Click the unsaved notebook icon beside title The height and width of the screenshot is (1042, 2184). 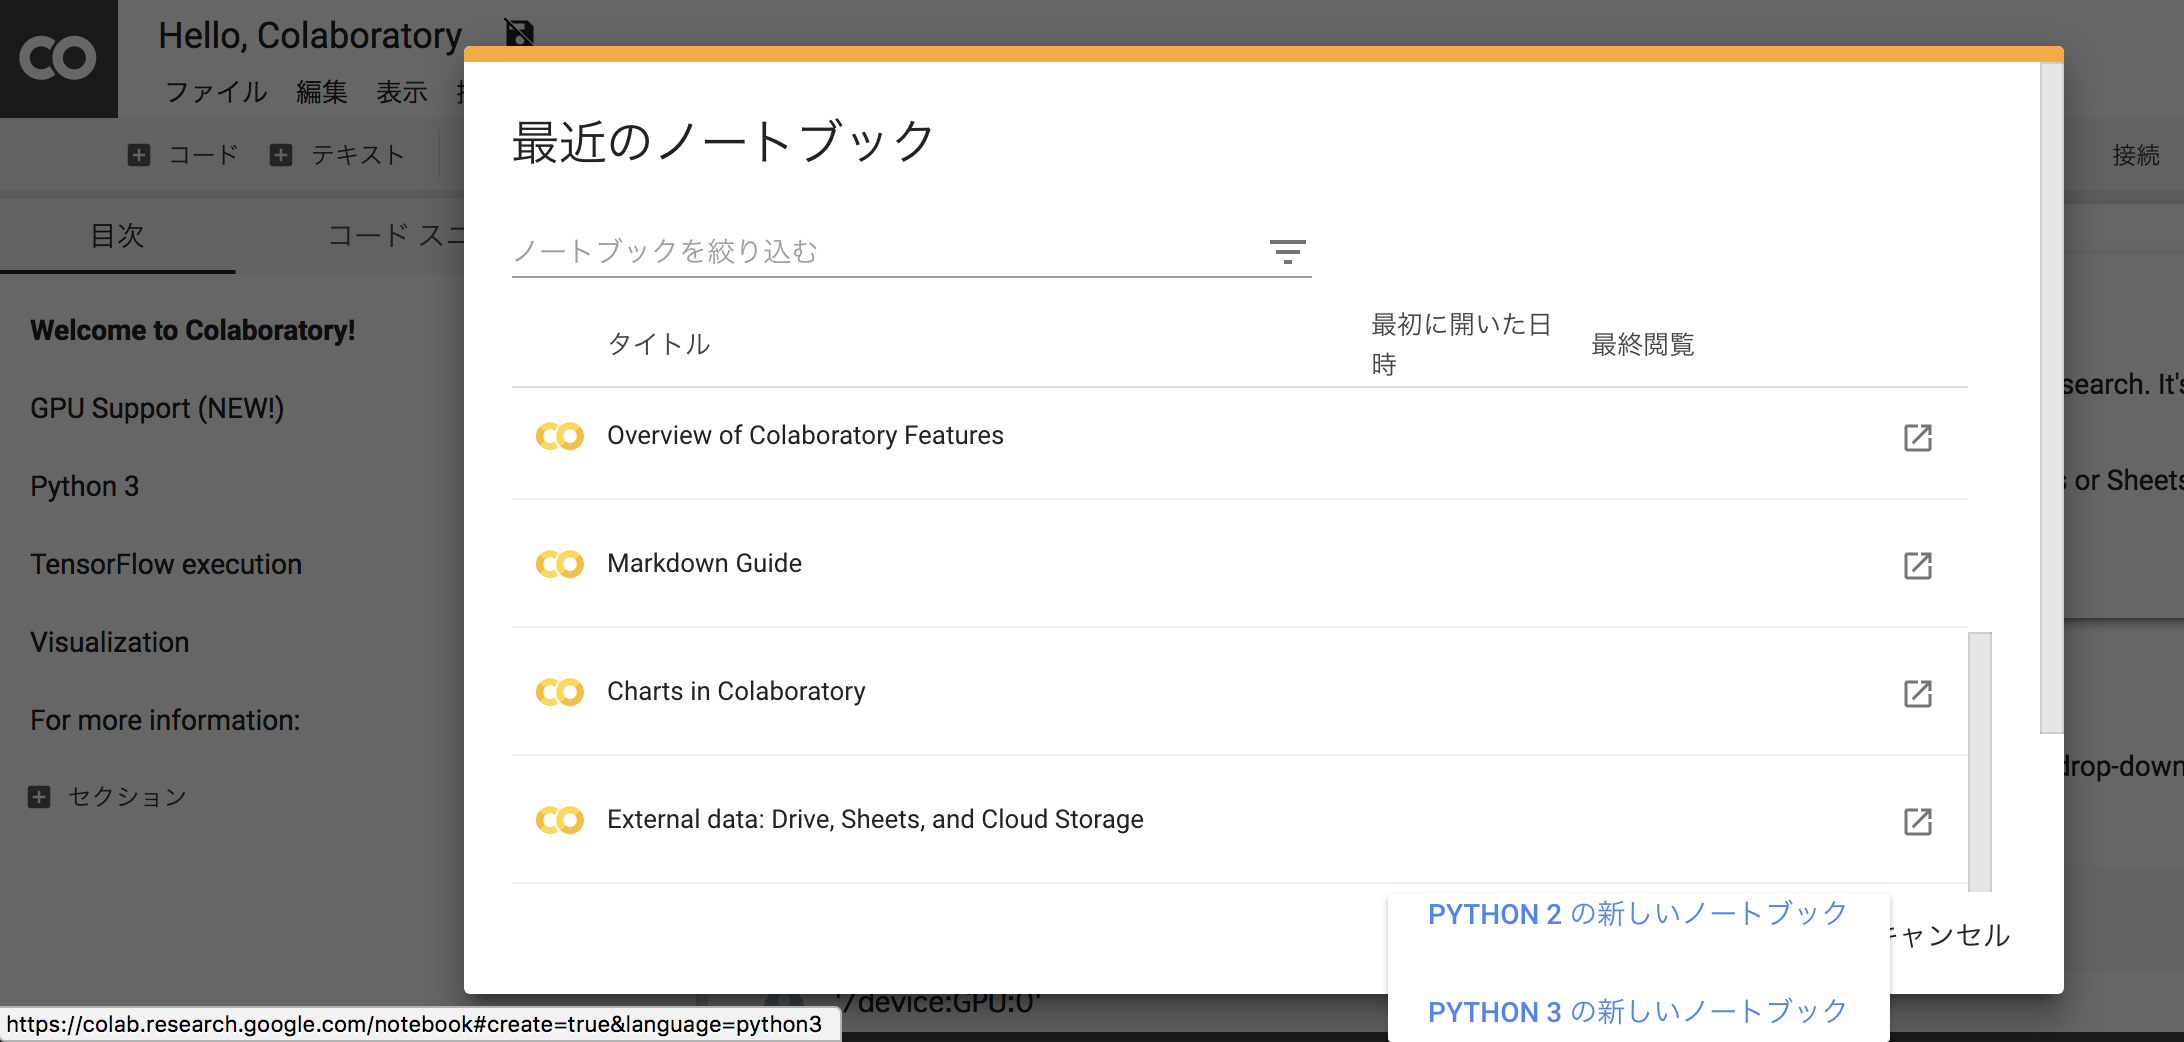519,32
